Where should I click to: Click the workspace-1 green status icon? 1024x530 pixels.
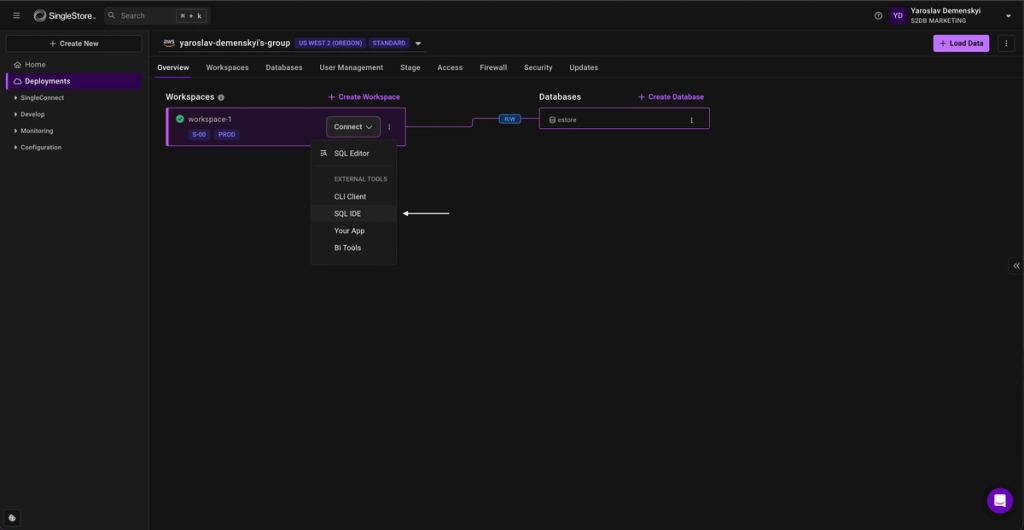(x=180, y=119)
